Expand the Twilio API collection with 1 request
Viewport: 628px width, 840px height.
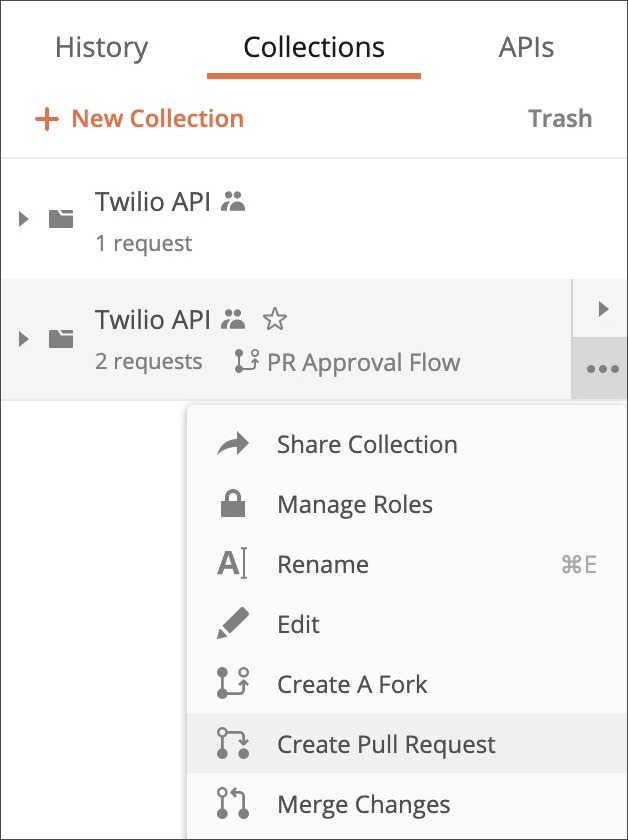tap(23, 219)
